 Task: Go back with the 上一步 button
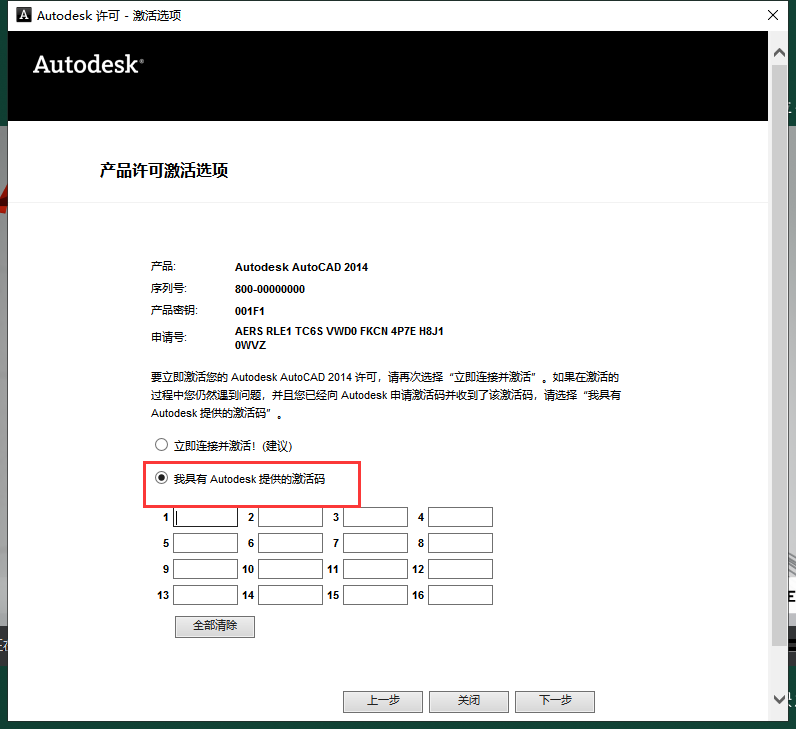[x=383, y=702]
